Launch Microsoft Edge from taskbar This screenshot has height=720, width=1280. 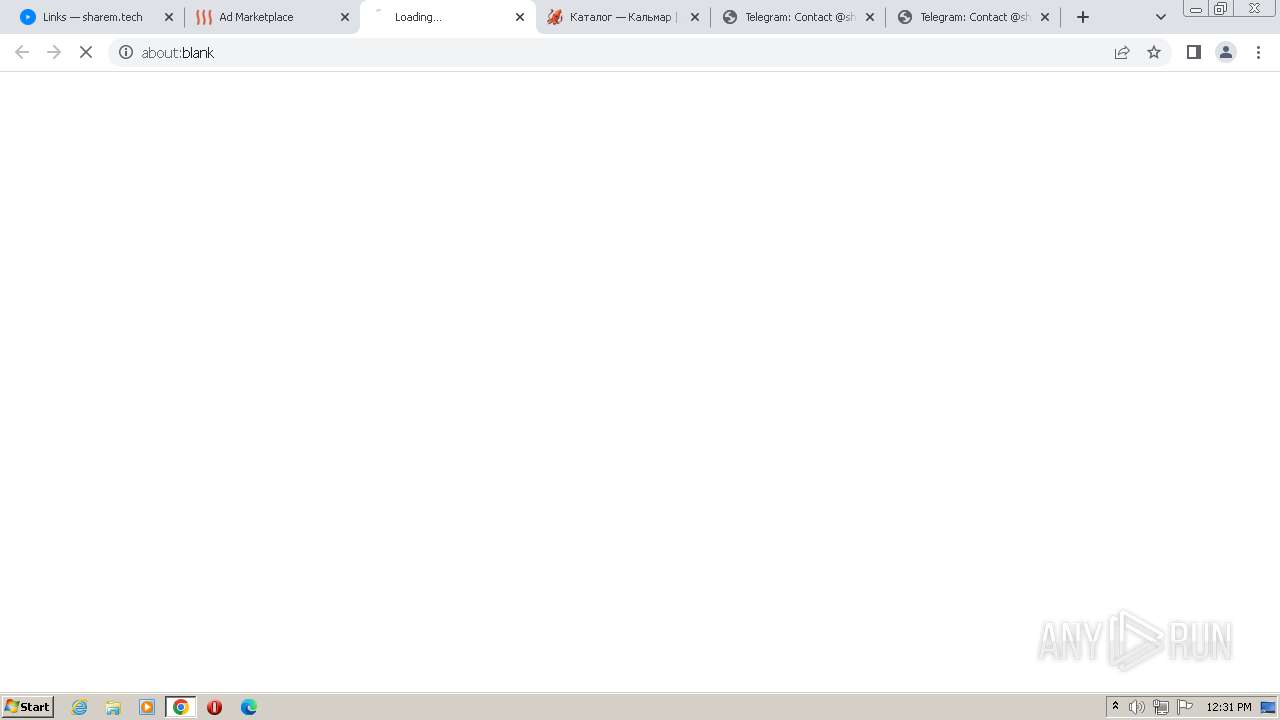click(x=248, y=707)
